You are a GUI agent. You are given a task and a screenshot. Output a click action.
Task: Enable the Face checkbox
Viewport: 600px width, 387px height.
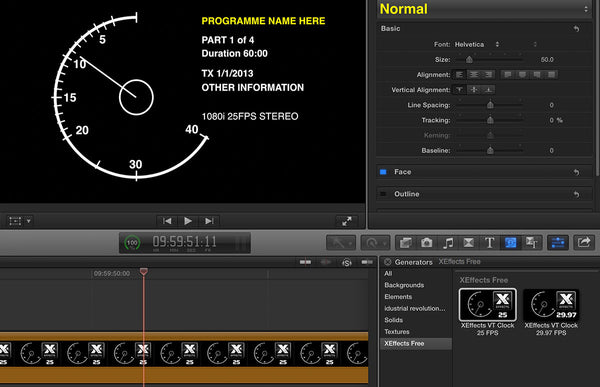(383, 172)
